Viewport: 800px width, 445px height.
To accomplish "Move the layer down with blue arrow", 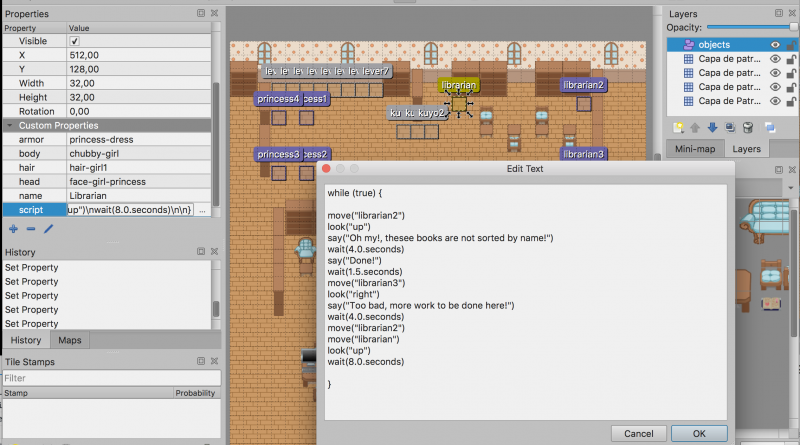I will point(712,127).
